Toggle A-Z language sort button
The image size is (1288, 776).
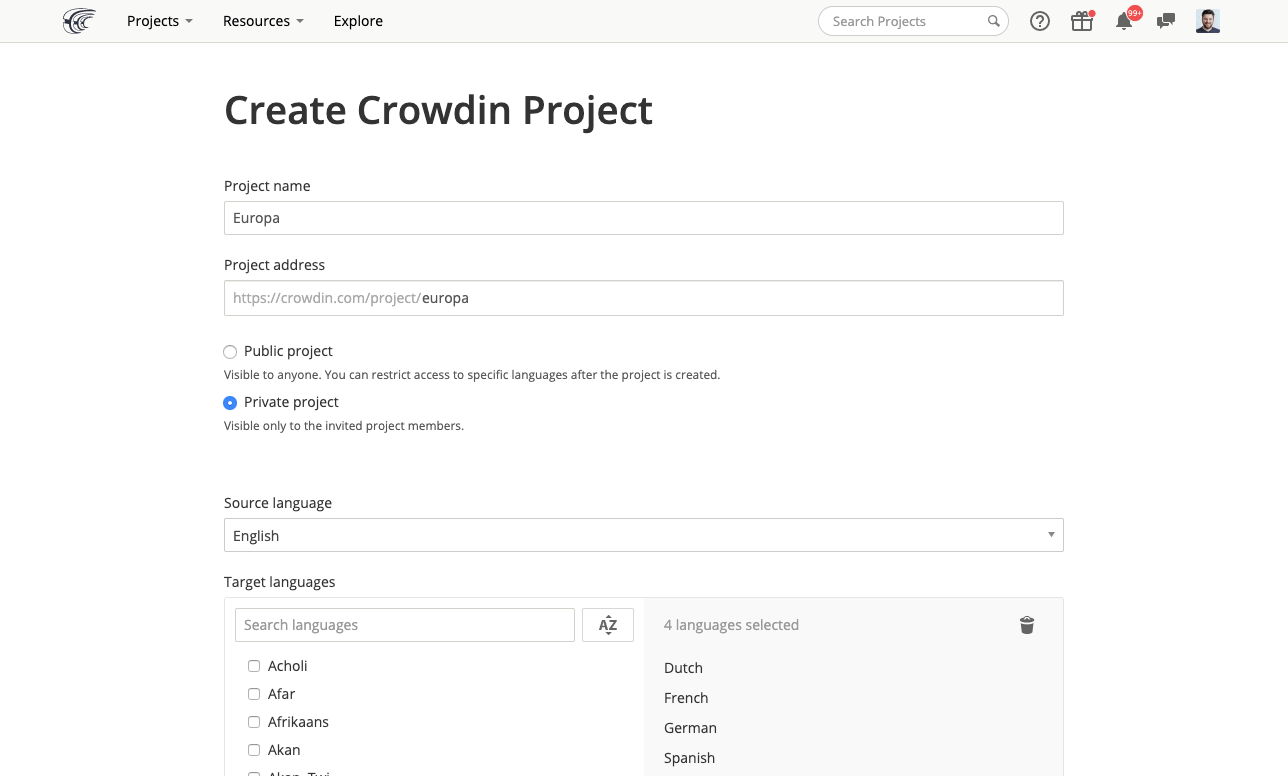tap(608, 625)
